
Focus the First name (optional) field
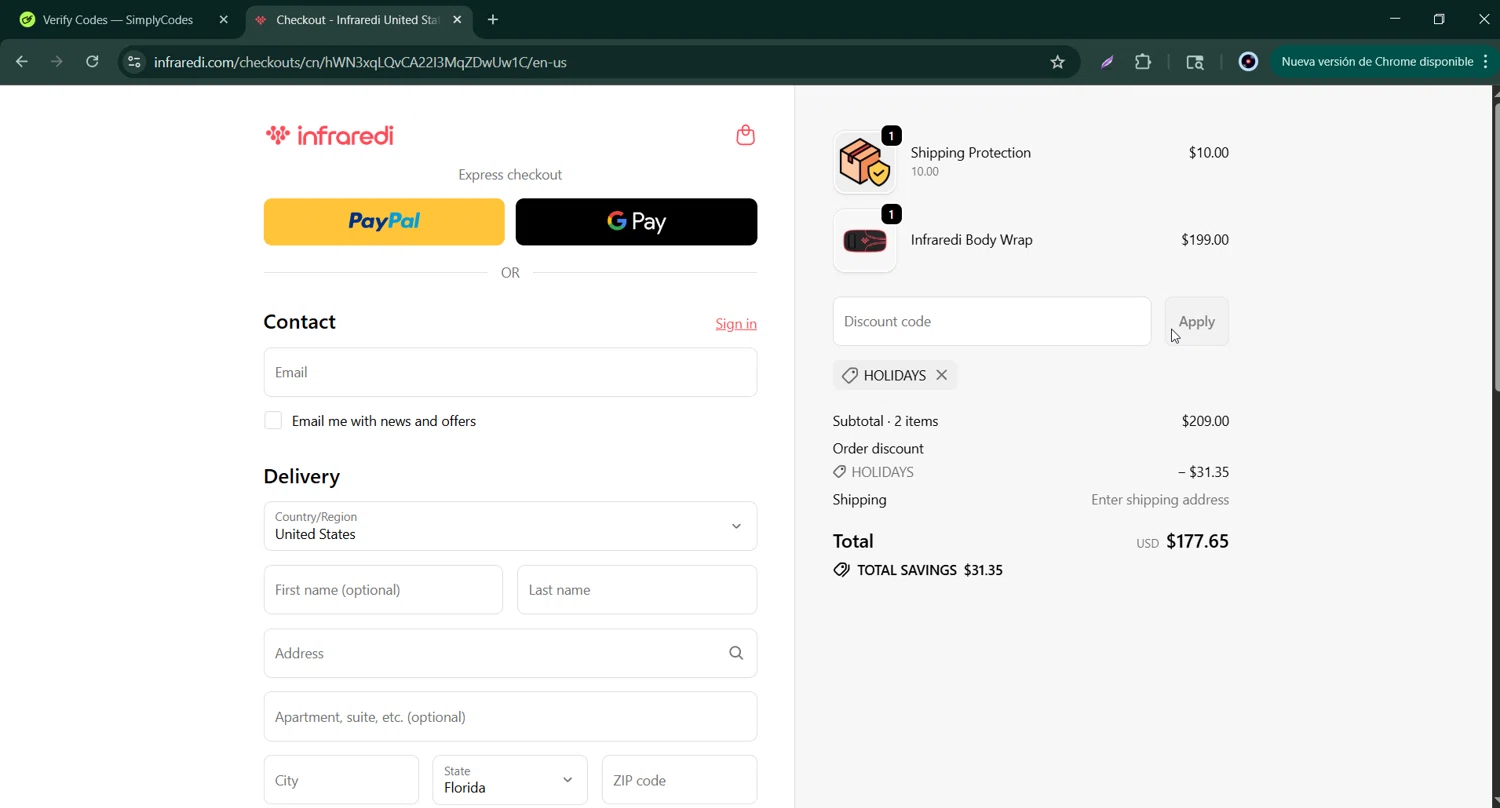383,590
